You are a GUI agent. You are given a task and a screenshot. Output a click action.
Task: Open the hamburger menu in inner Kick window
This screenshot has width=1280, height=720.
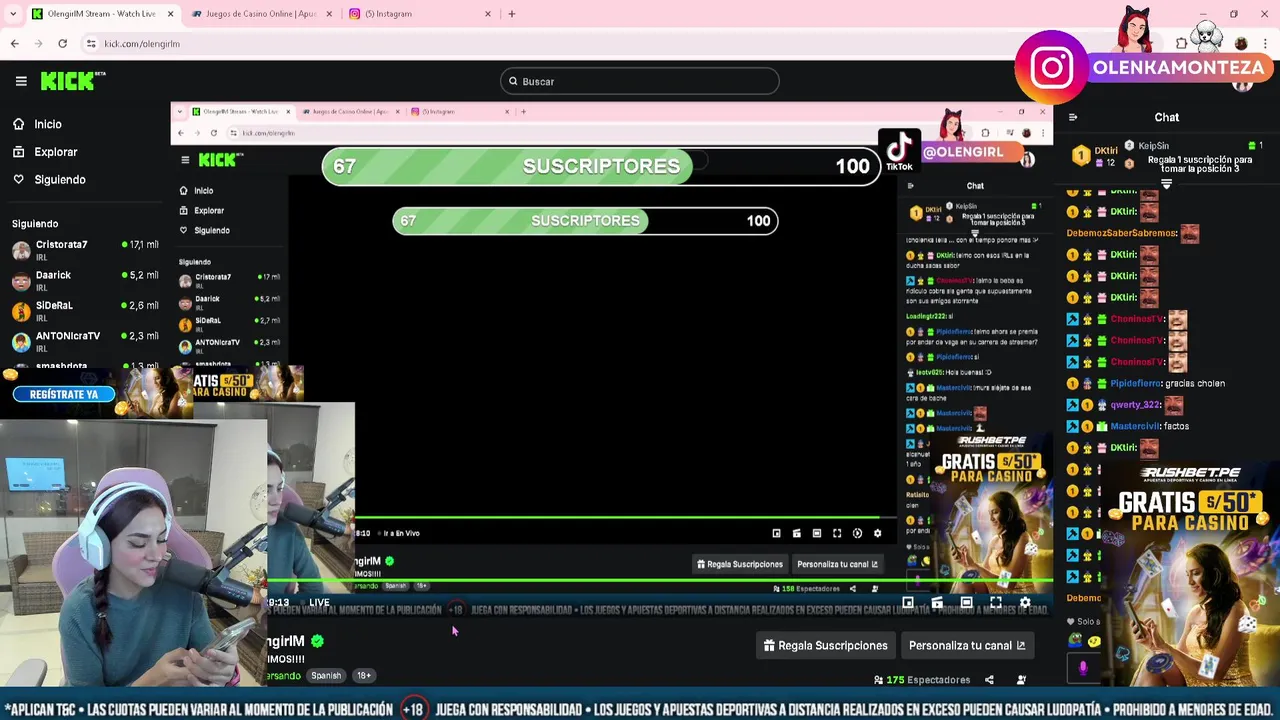coord(185,160)
